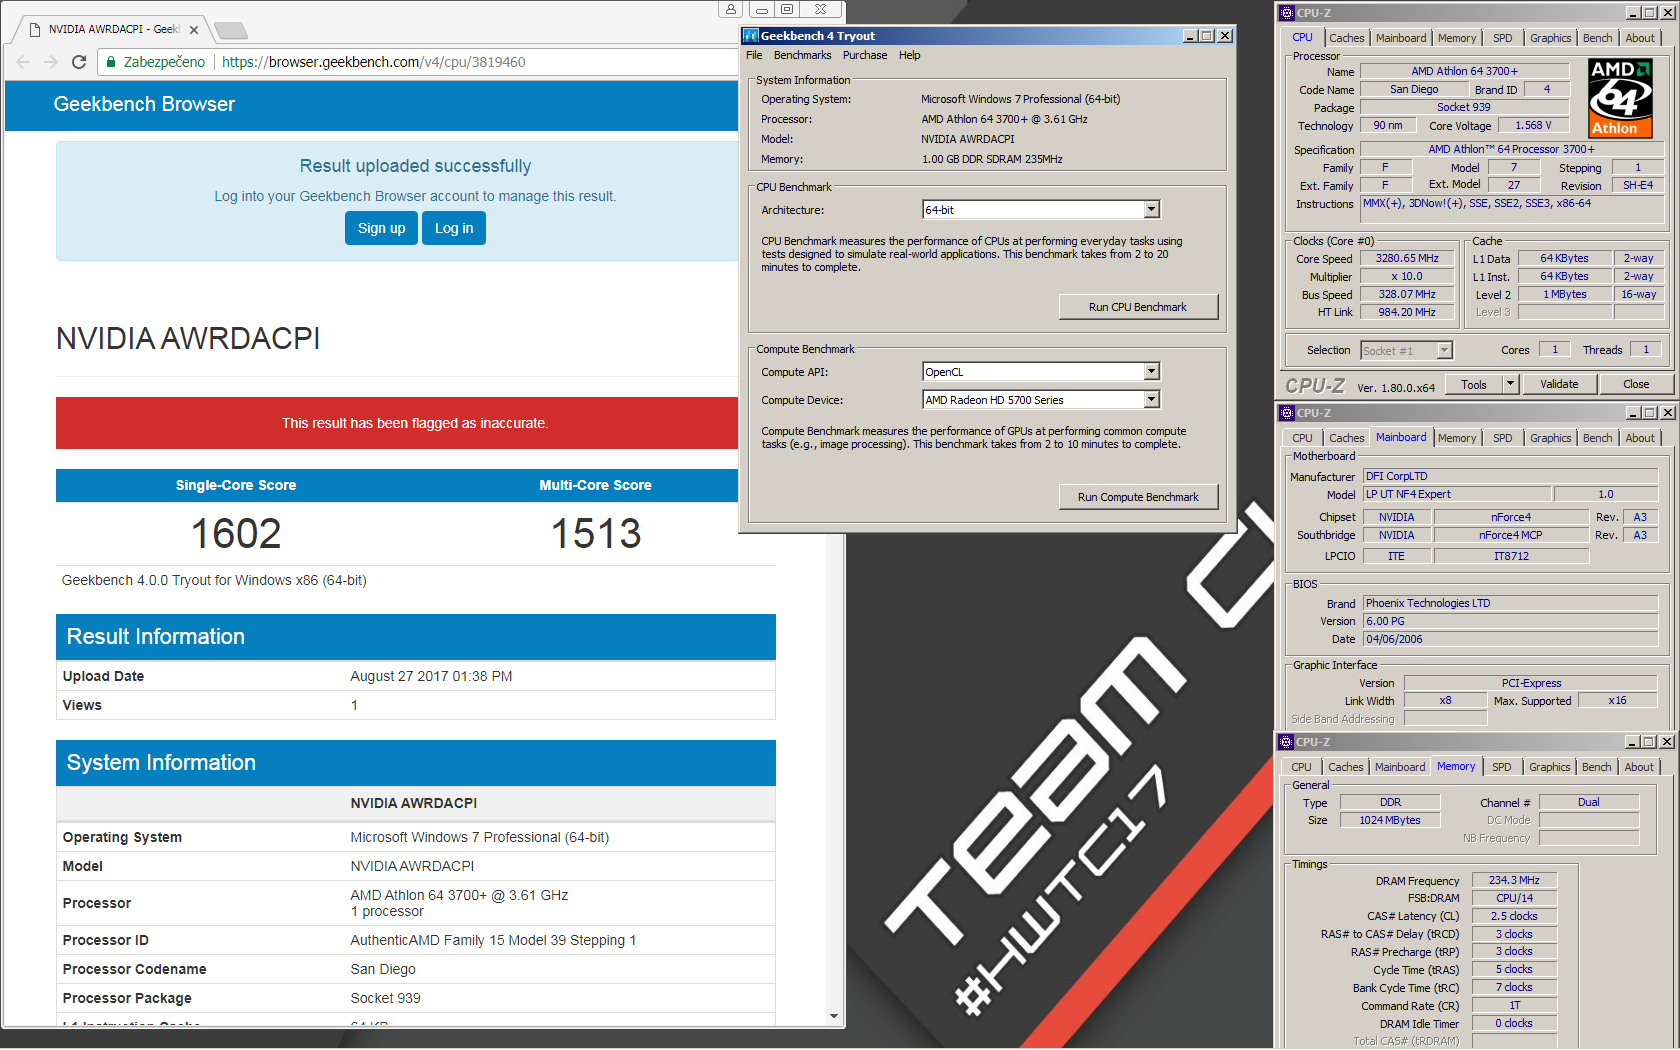Open a new Chrome tab

(x=230, y=30)
